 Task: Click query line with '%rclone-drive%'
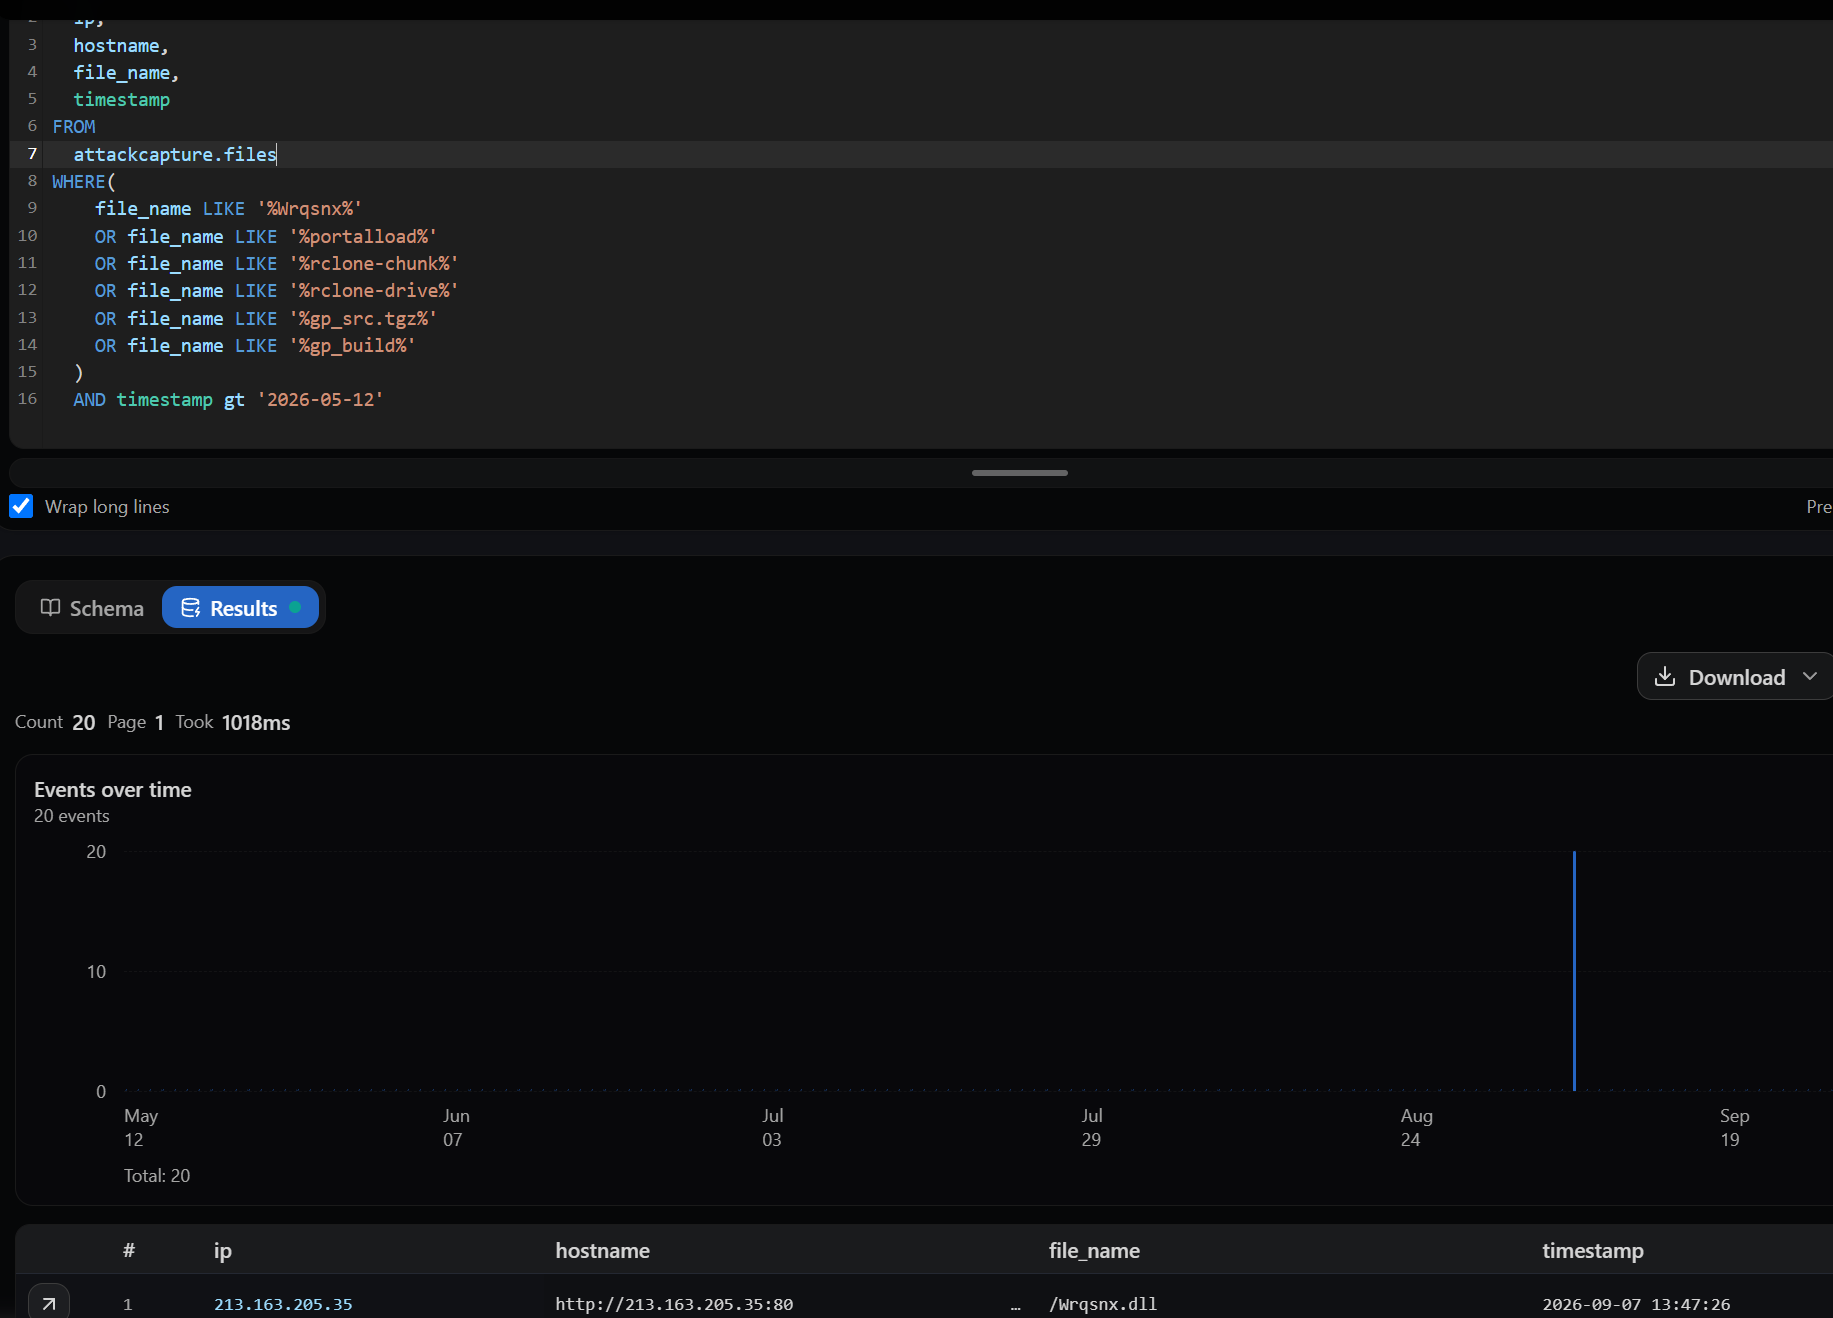pos(276,290)
